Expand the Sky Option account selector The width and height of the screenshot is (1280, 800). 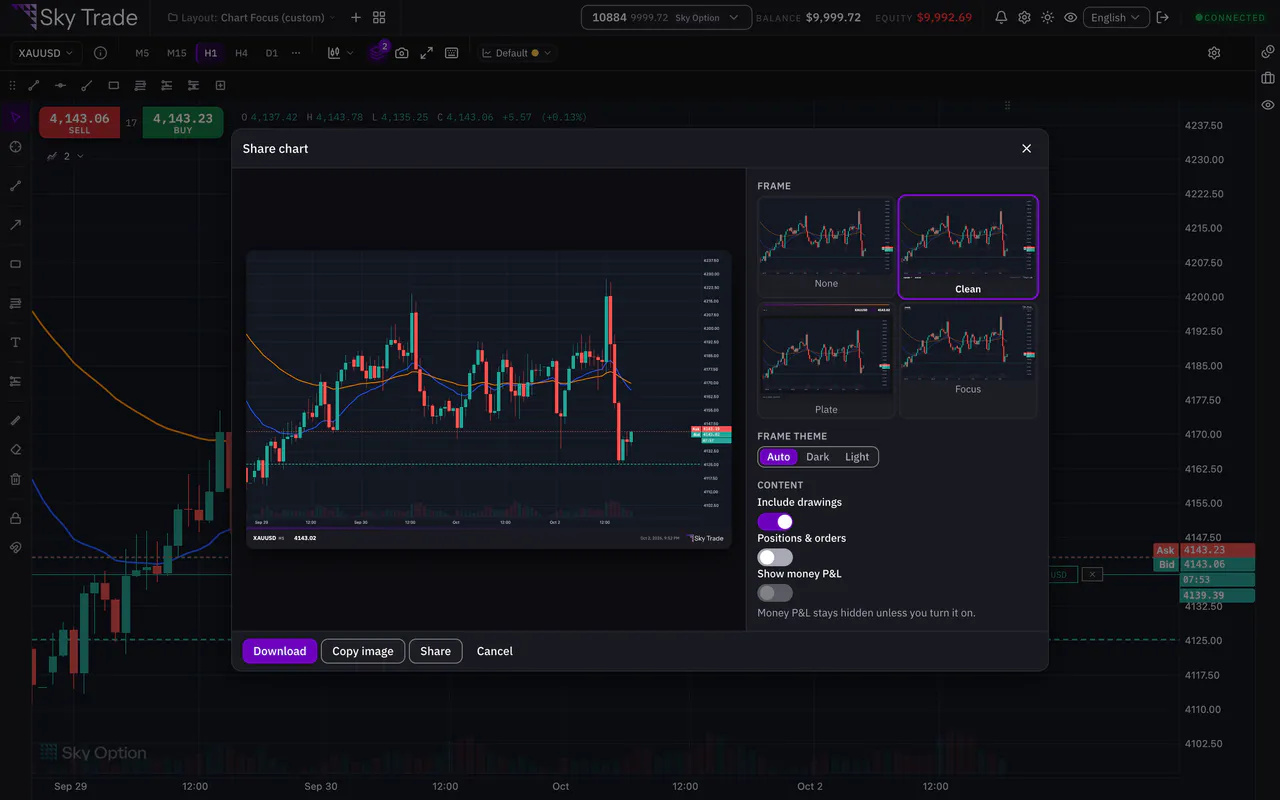(666, 18)
